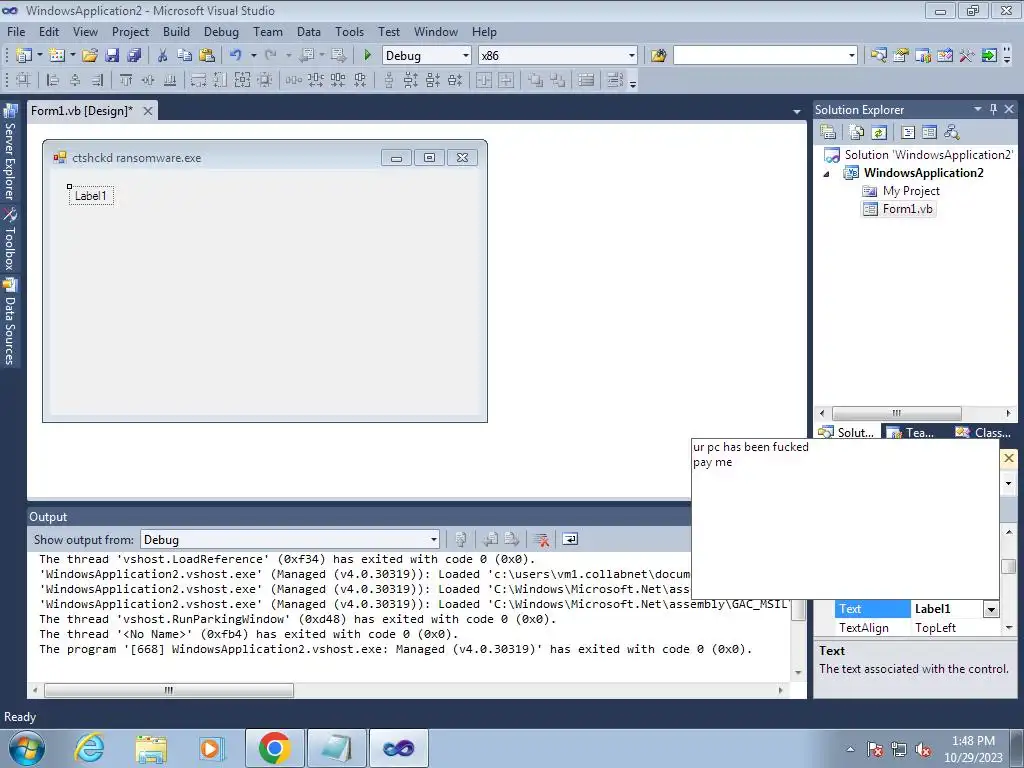Screen dimensions: 1024x768
Task: Cut selection with the scissors icon
Action: [163, 56]
